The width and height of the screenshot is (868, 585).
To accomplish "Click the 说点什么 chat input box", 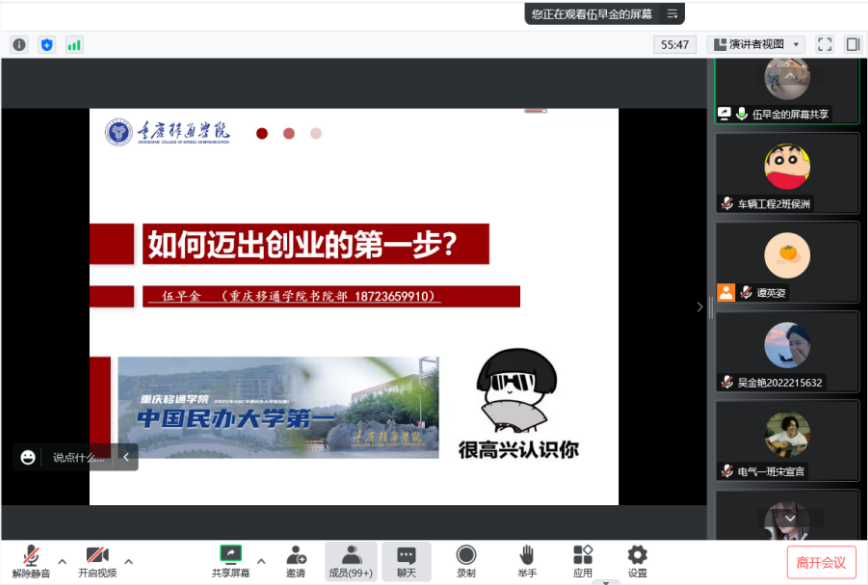I will click(x=77, y=457).
